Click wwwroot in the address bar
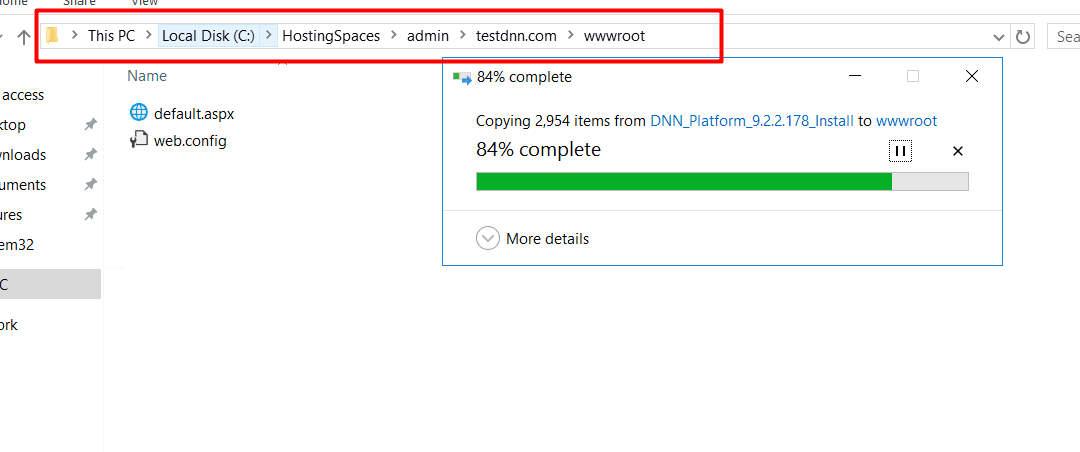Image resolution: width=1080 pixels, height=452 pixels. (x=614, y=37)
